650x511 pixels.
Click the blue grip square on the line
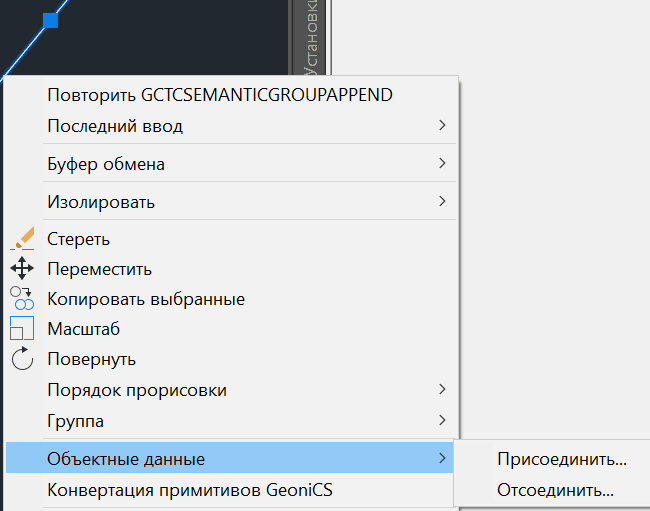[x=51, y=19]
